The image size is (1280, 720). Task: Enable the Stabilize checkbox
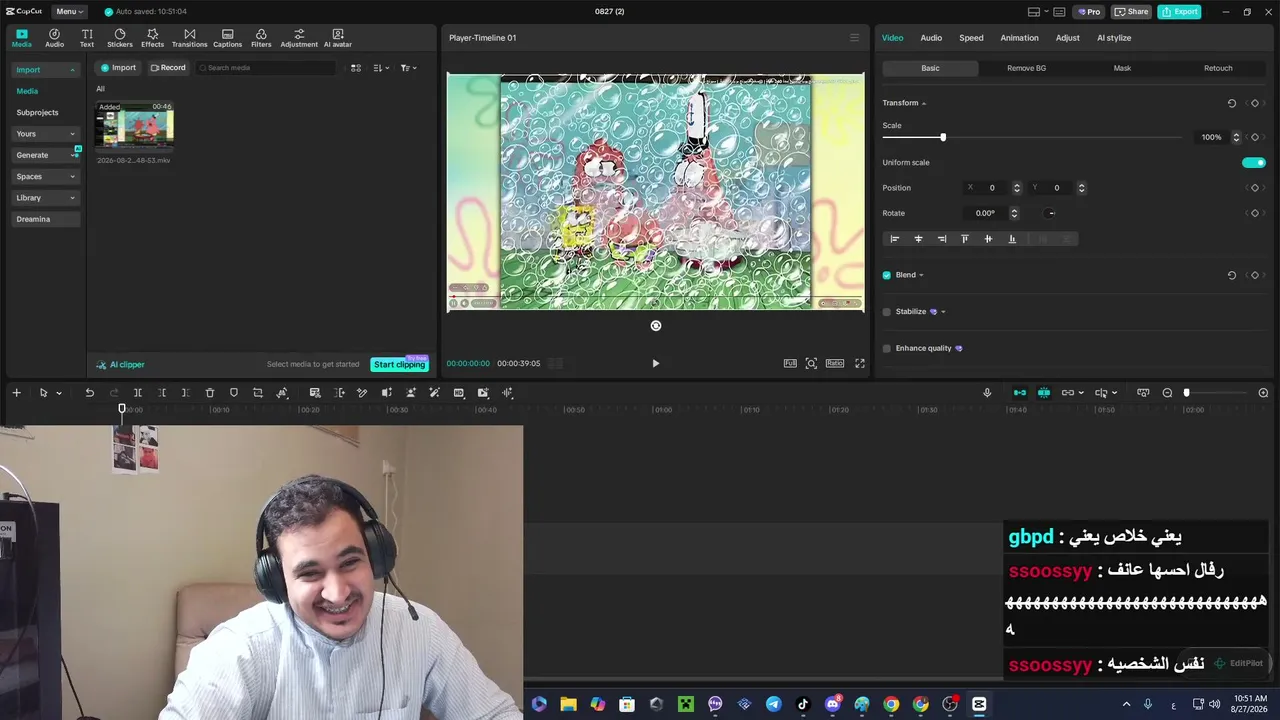[886, 312]
